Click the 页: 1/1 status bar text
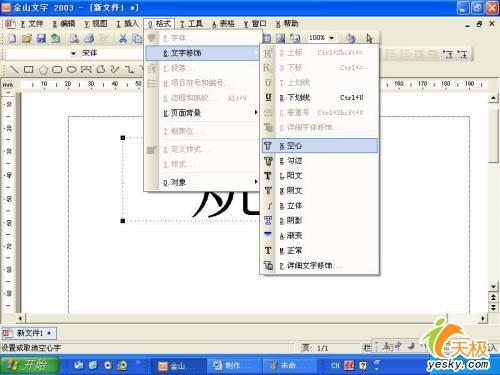Image resolution: width=500 pixels, height=375 pixels. pos(315,348)
